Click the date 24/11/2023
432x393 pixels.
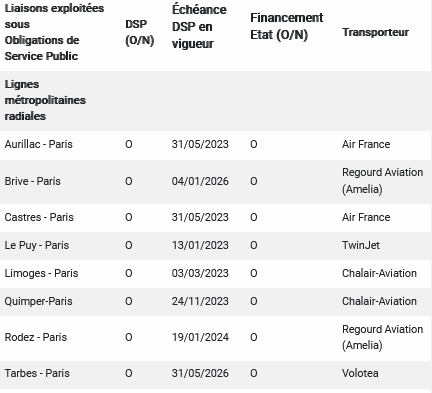pyautogui.click(x=200, y=301)
